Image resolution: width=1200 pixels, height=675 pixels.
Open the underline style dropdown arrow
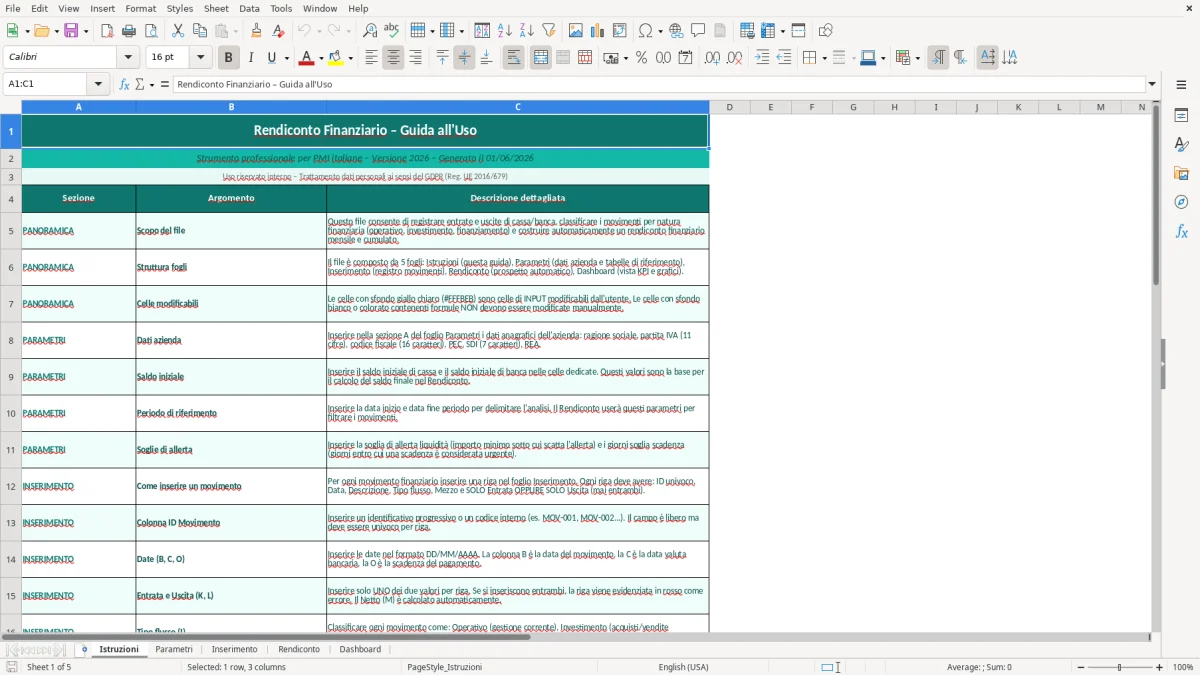(285, 58)
